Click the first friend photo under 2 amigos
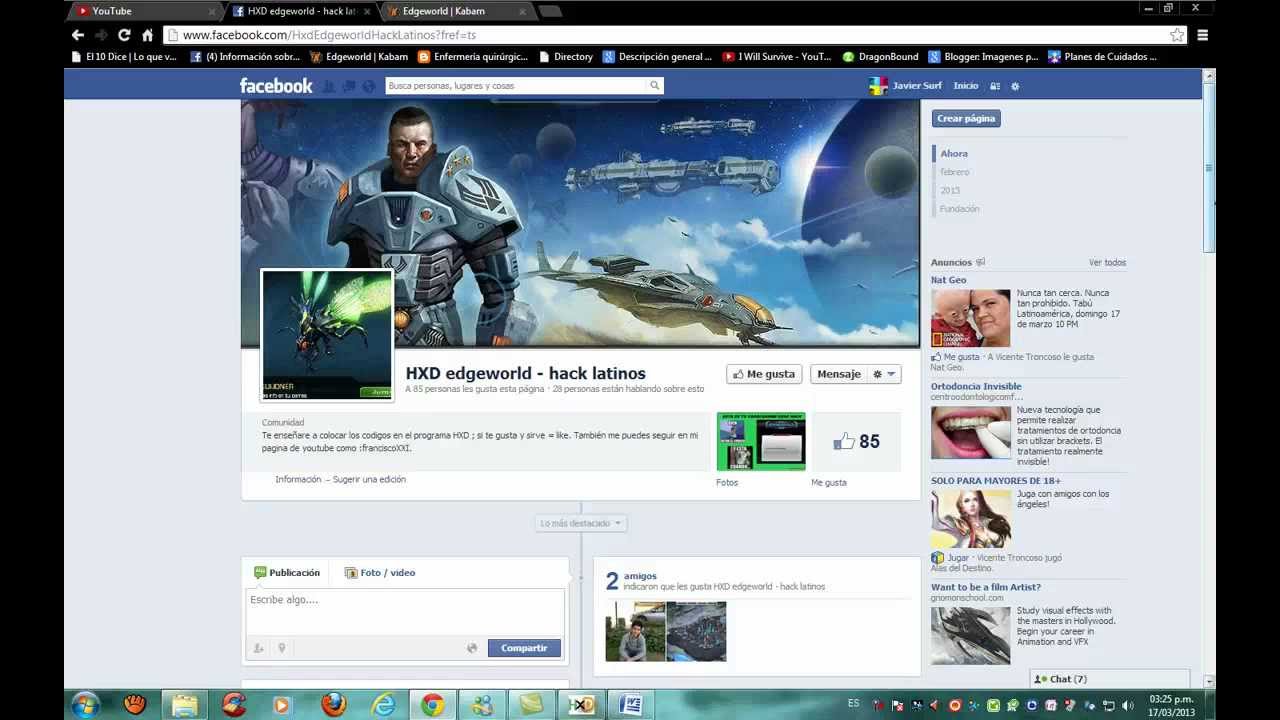This screenshot has height=720, width=1280. [x=635, y=631]
